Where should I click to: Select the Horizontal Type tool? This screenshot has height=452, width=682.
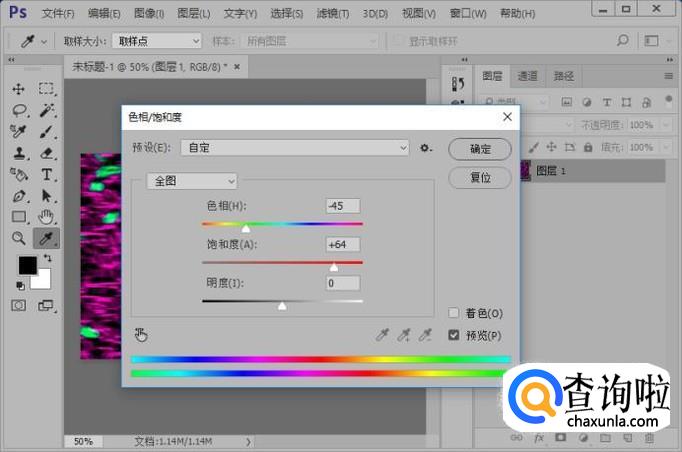(46, 174)
